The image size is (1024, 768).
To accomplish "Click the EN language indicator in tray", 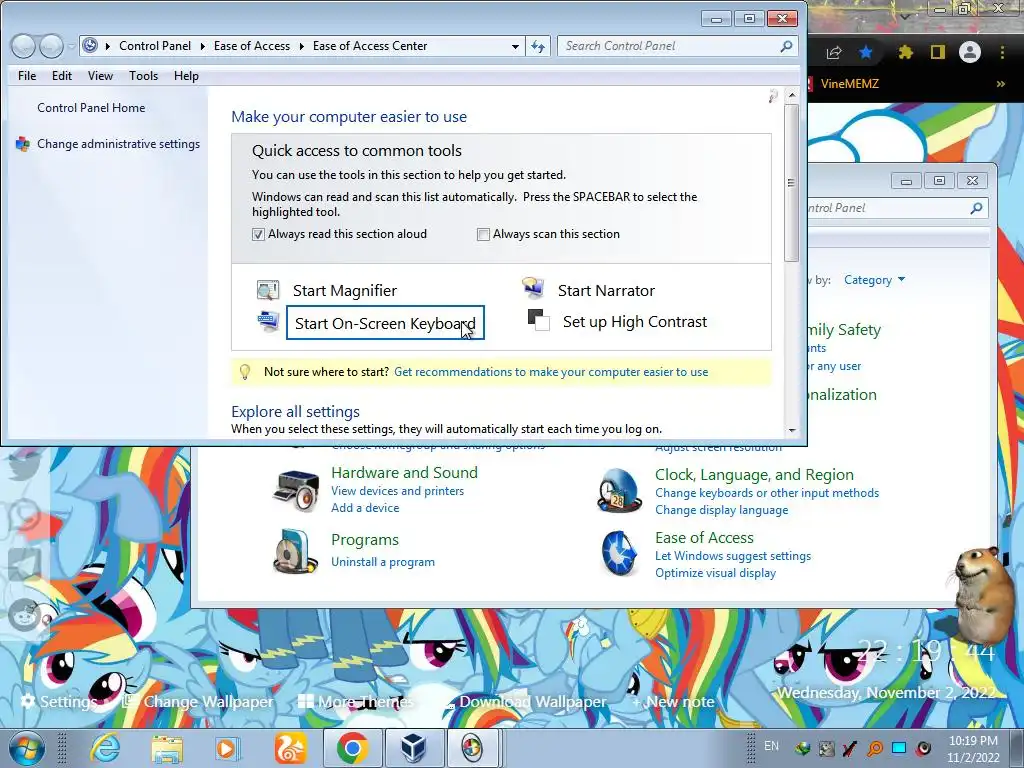I will pyautogui.click(x=771, y=746).
